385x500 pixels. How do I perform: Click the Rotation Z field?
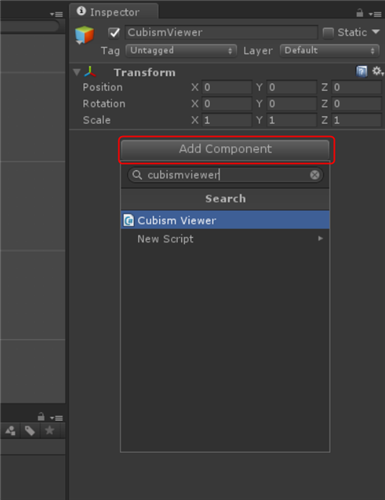pos(357,104)
